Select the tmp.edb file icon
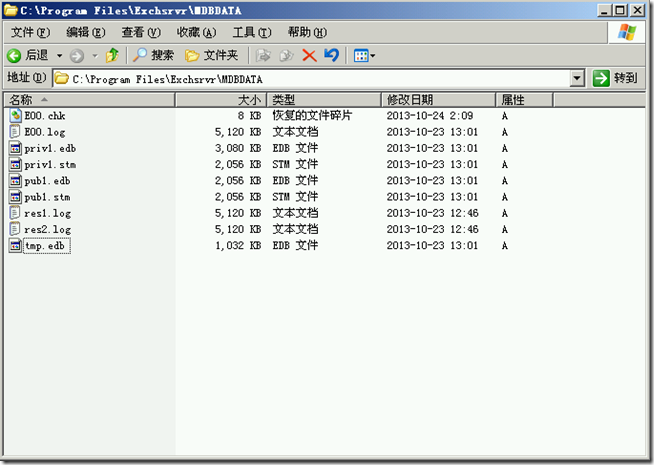This screenshot has height=465, width=654. pos(15,246)
